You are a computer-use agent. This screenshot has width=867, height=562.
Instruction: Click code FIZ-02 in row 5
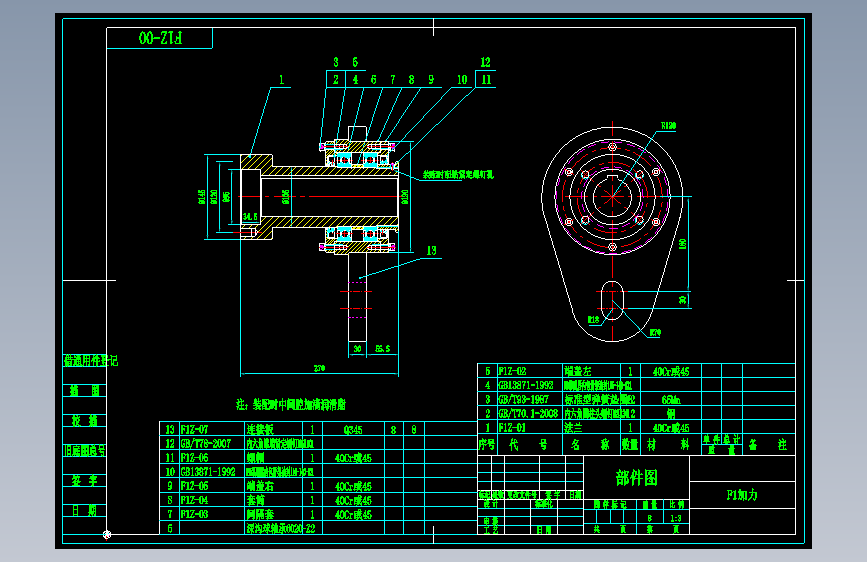pos(512,371)
